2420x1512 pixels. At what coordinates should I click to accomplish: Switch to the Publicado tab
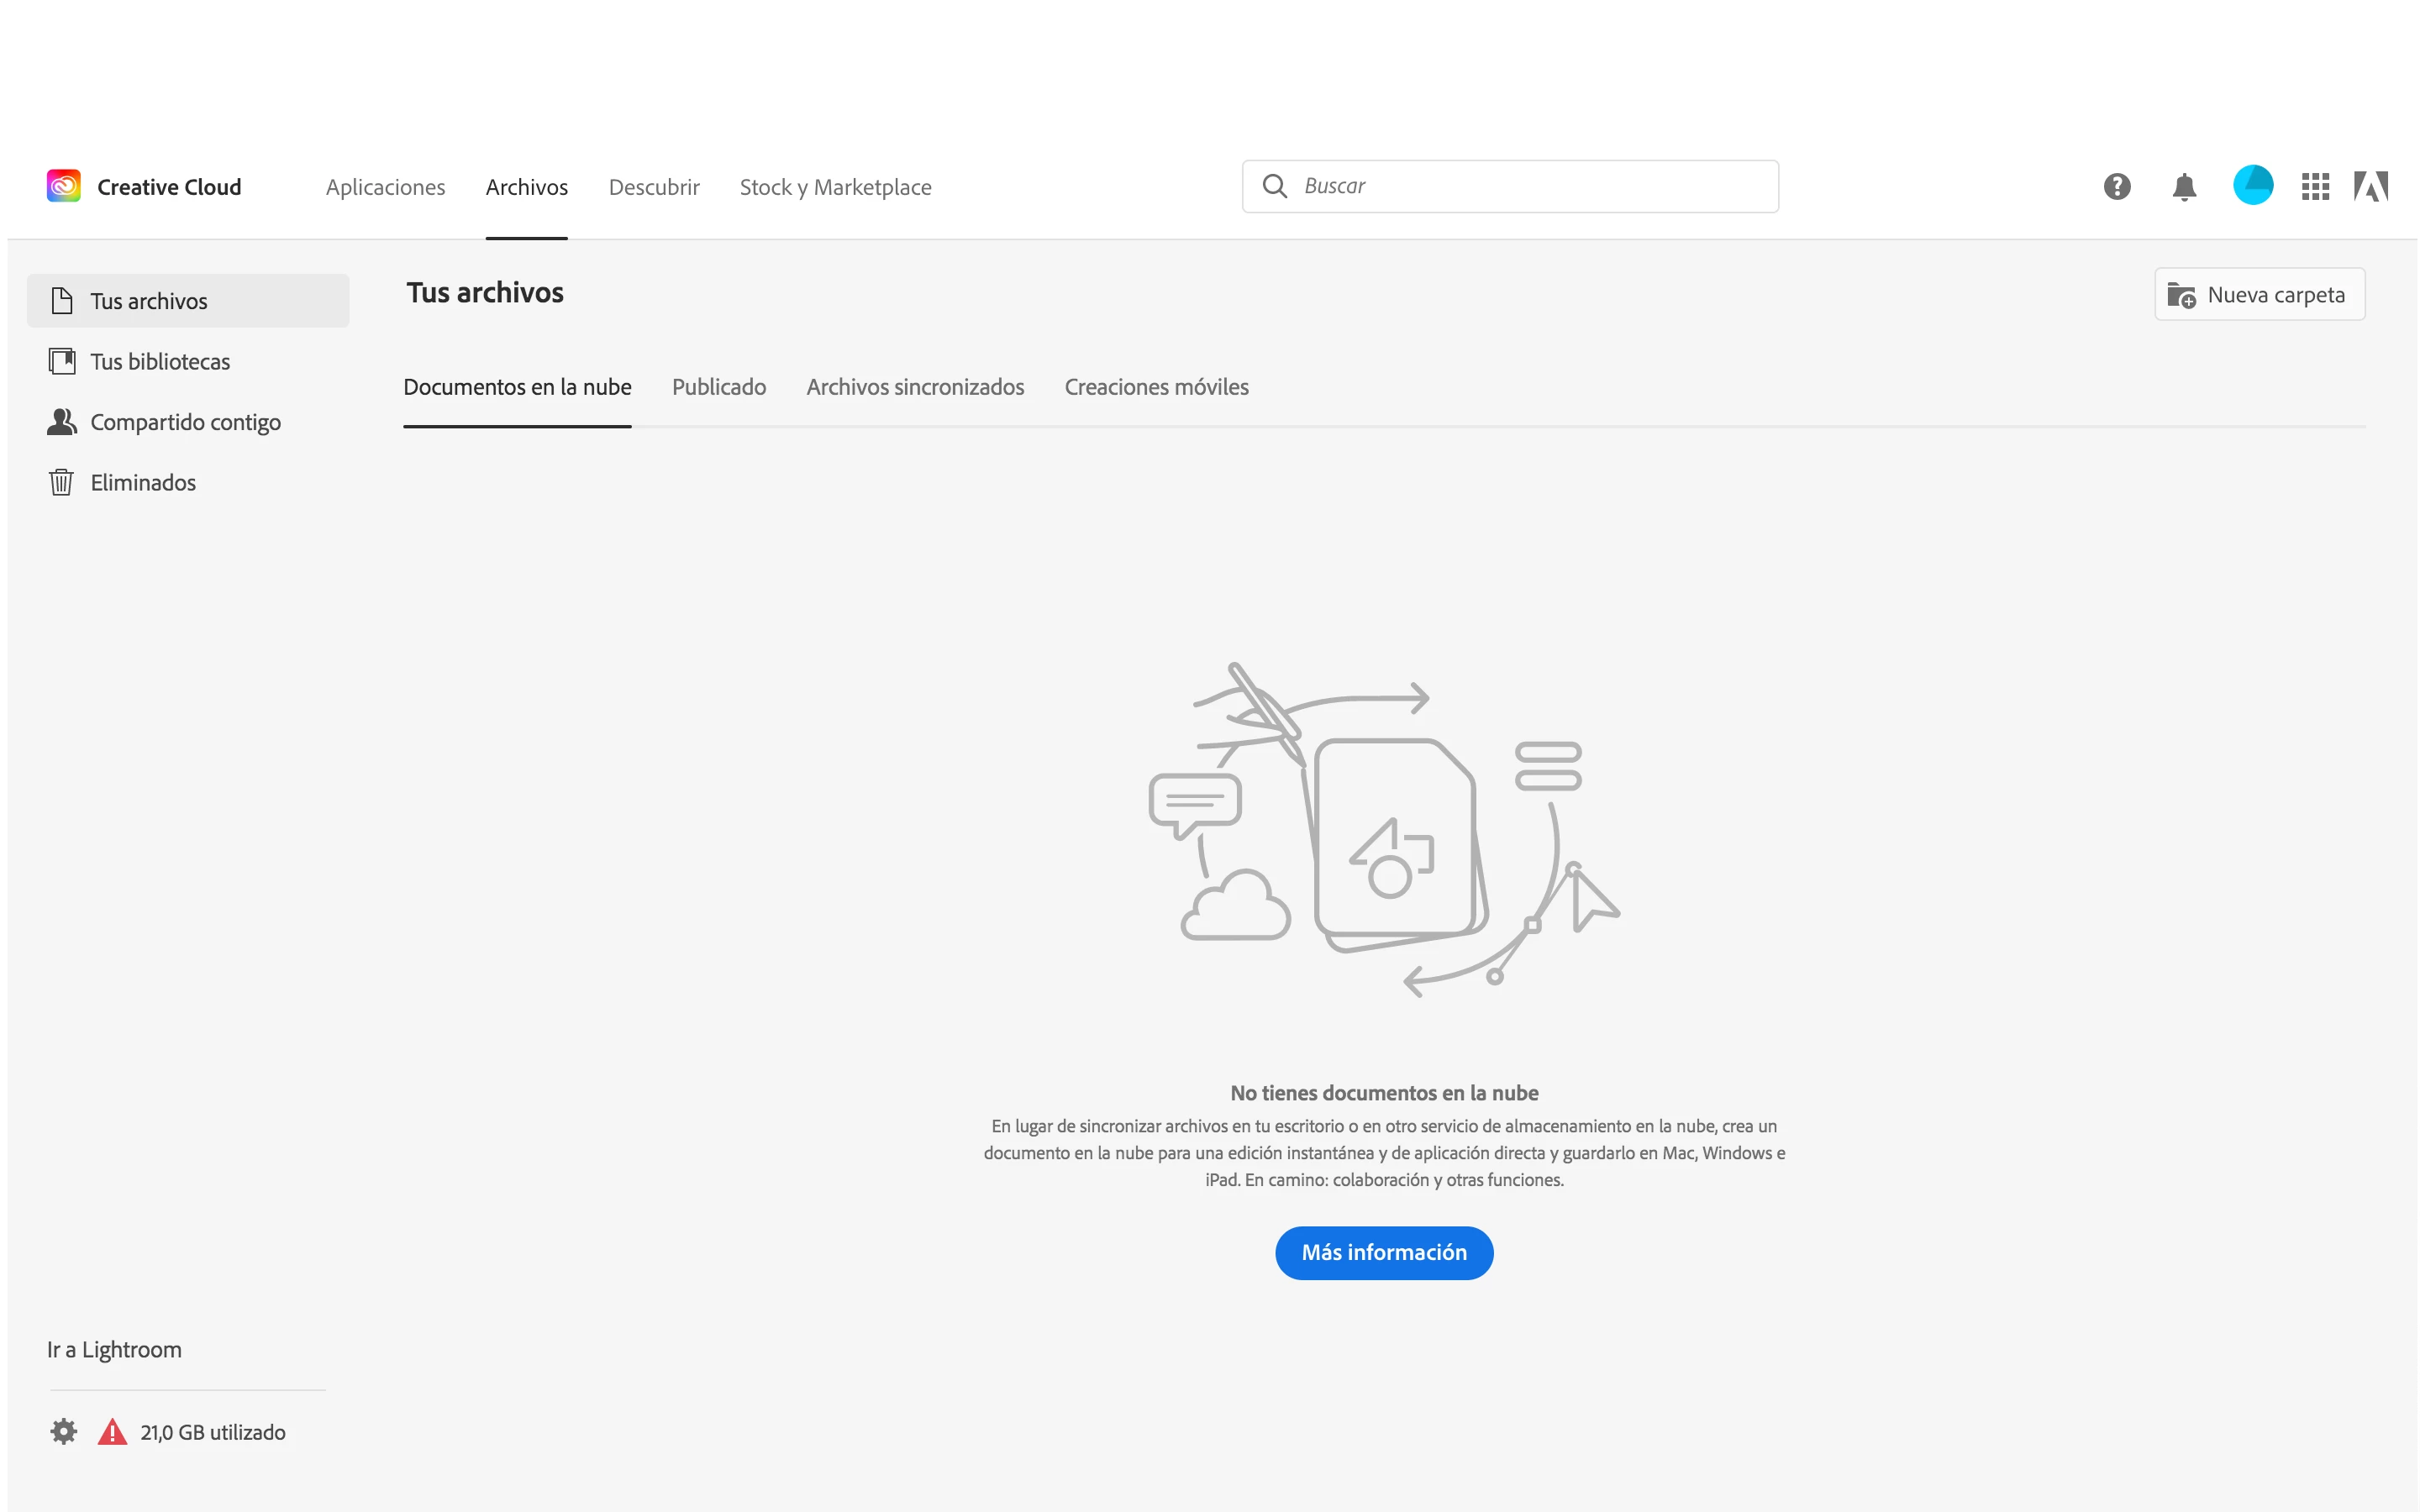pos(718,387)
